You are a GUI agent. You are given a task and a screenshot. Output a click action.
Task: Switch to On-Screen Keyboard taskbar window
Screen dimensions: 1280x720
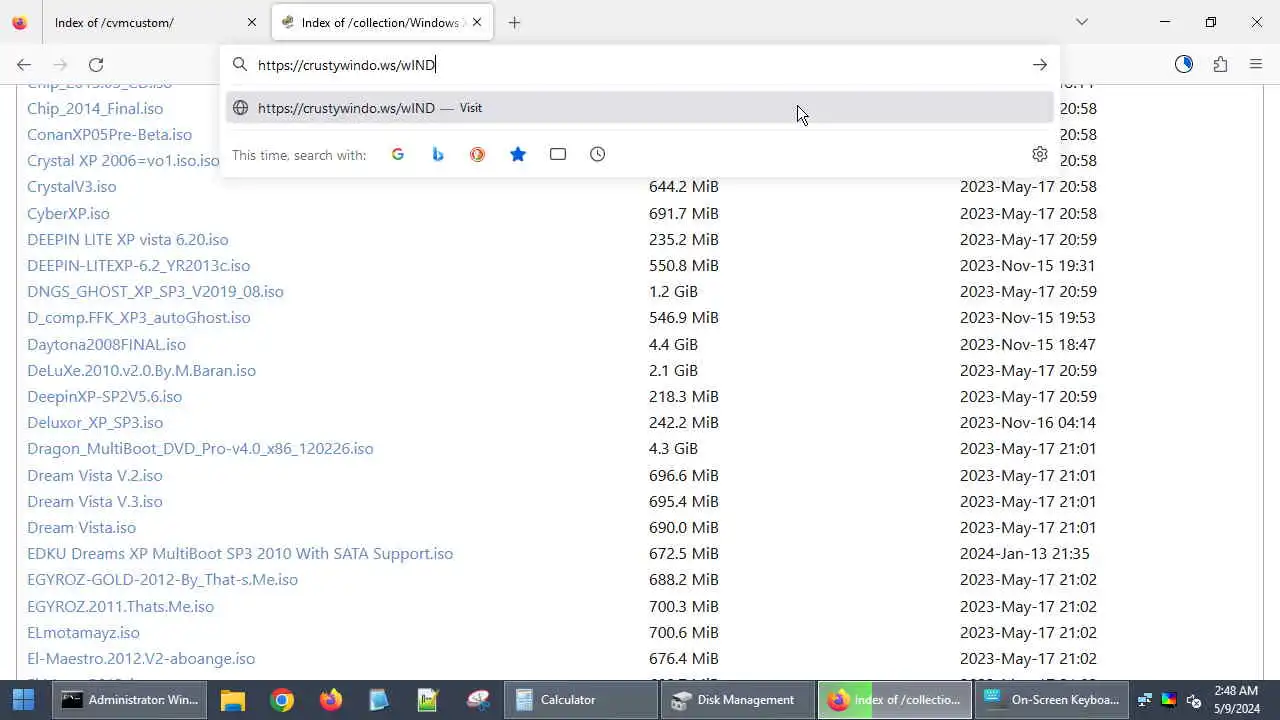tap(1051, 700)
